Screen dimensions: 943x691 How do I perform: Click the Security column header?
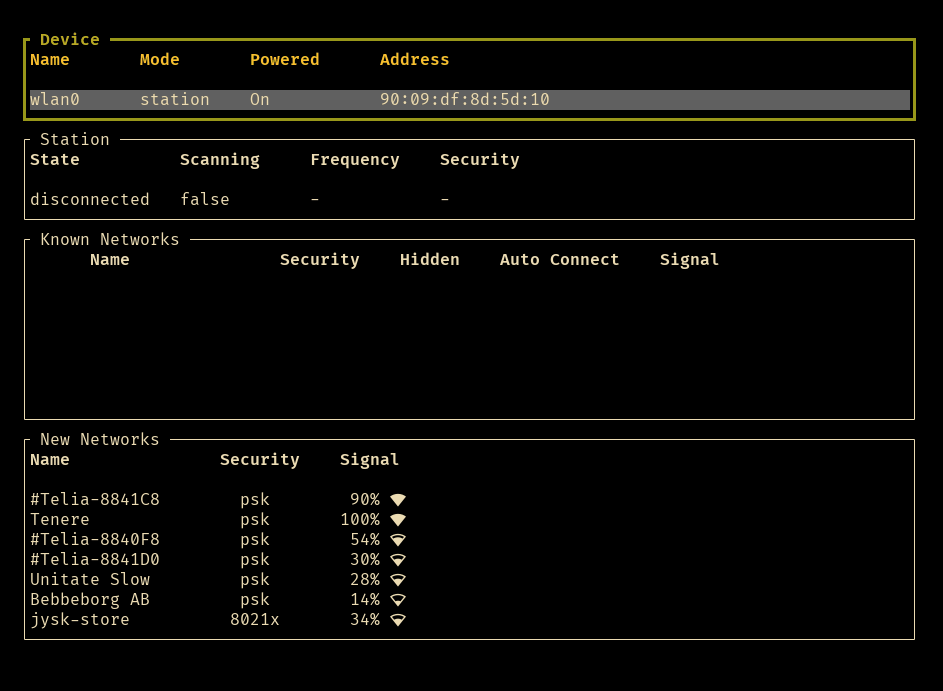click(259, 459)
